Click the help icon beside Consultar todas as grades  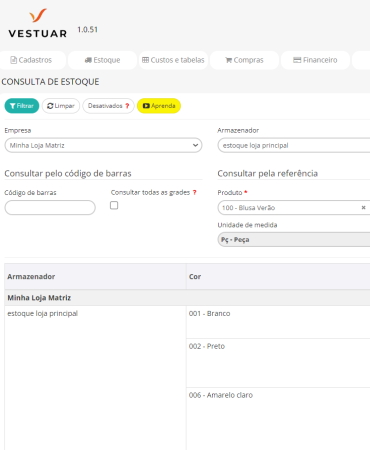pos(195,192)
